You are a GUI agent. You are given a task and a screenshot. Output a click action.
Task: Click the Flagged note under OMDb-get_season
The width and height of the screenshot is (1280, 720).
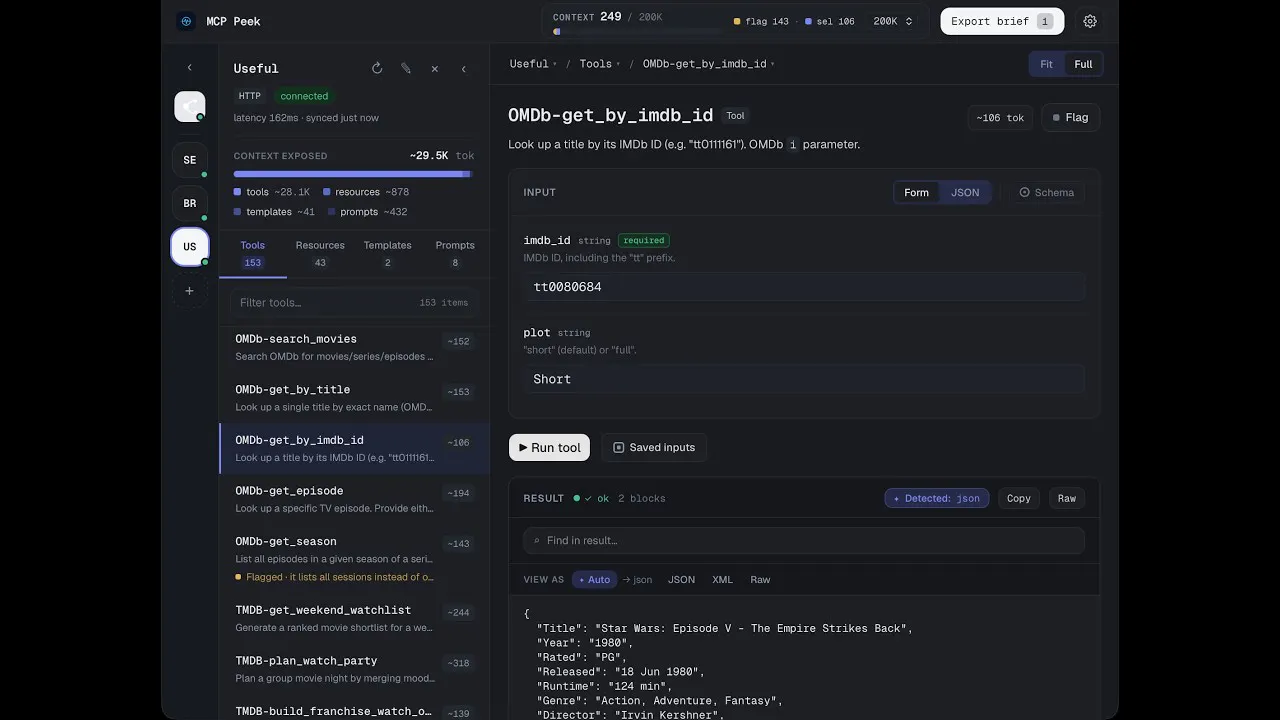pyautogui.click(x=334, y=577)
